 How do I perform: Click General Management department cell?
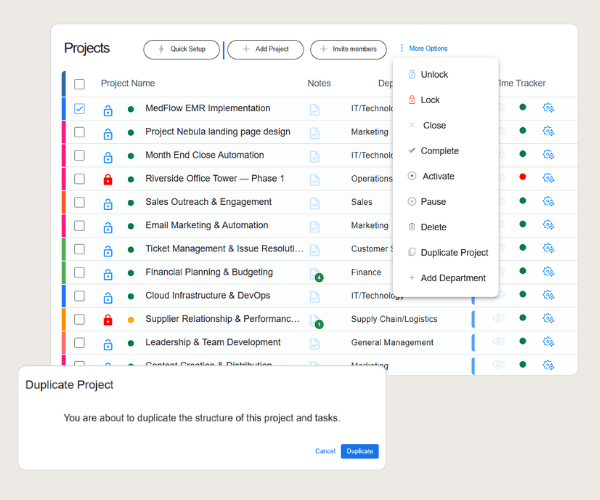click(392, 342)
